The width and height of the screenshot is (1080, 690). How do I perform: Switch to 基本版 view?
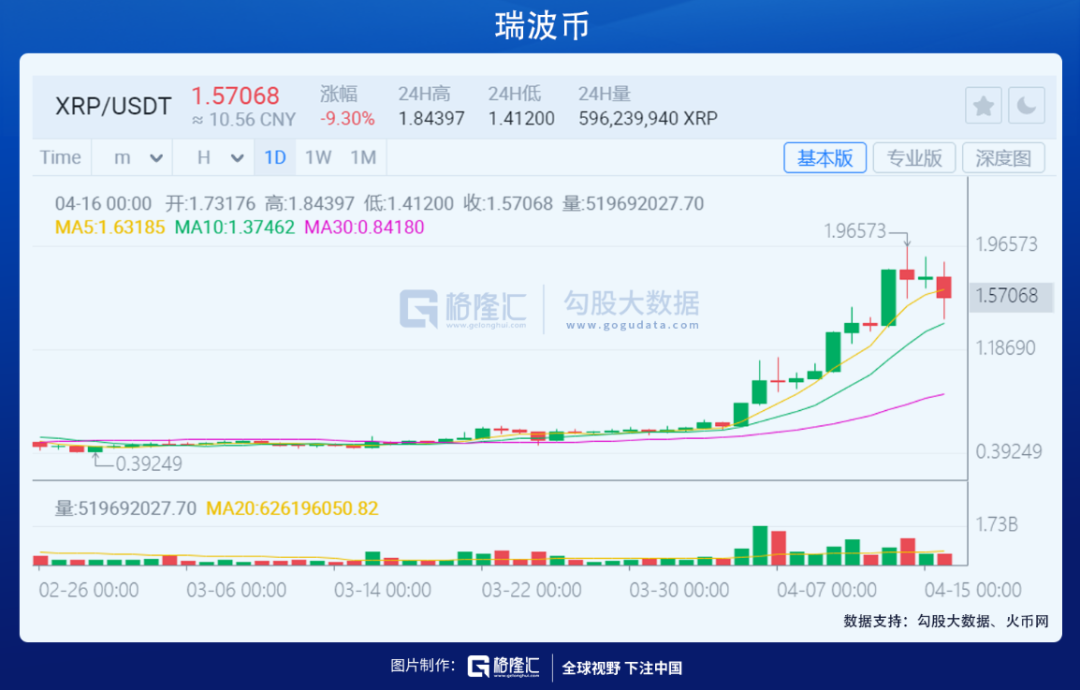coord(824,158)
